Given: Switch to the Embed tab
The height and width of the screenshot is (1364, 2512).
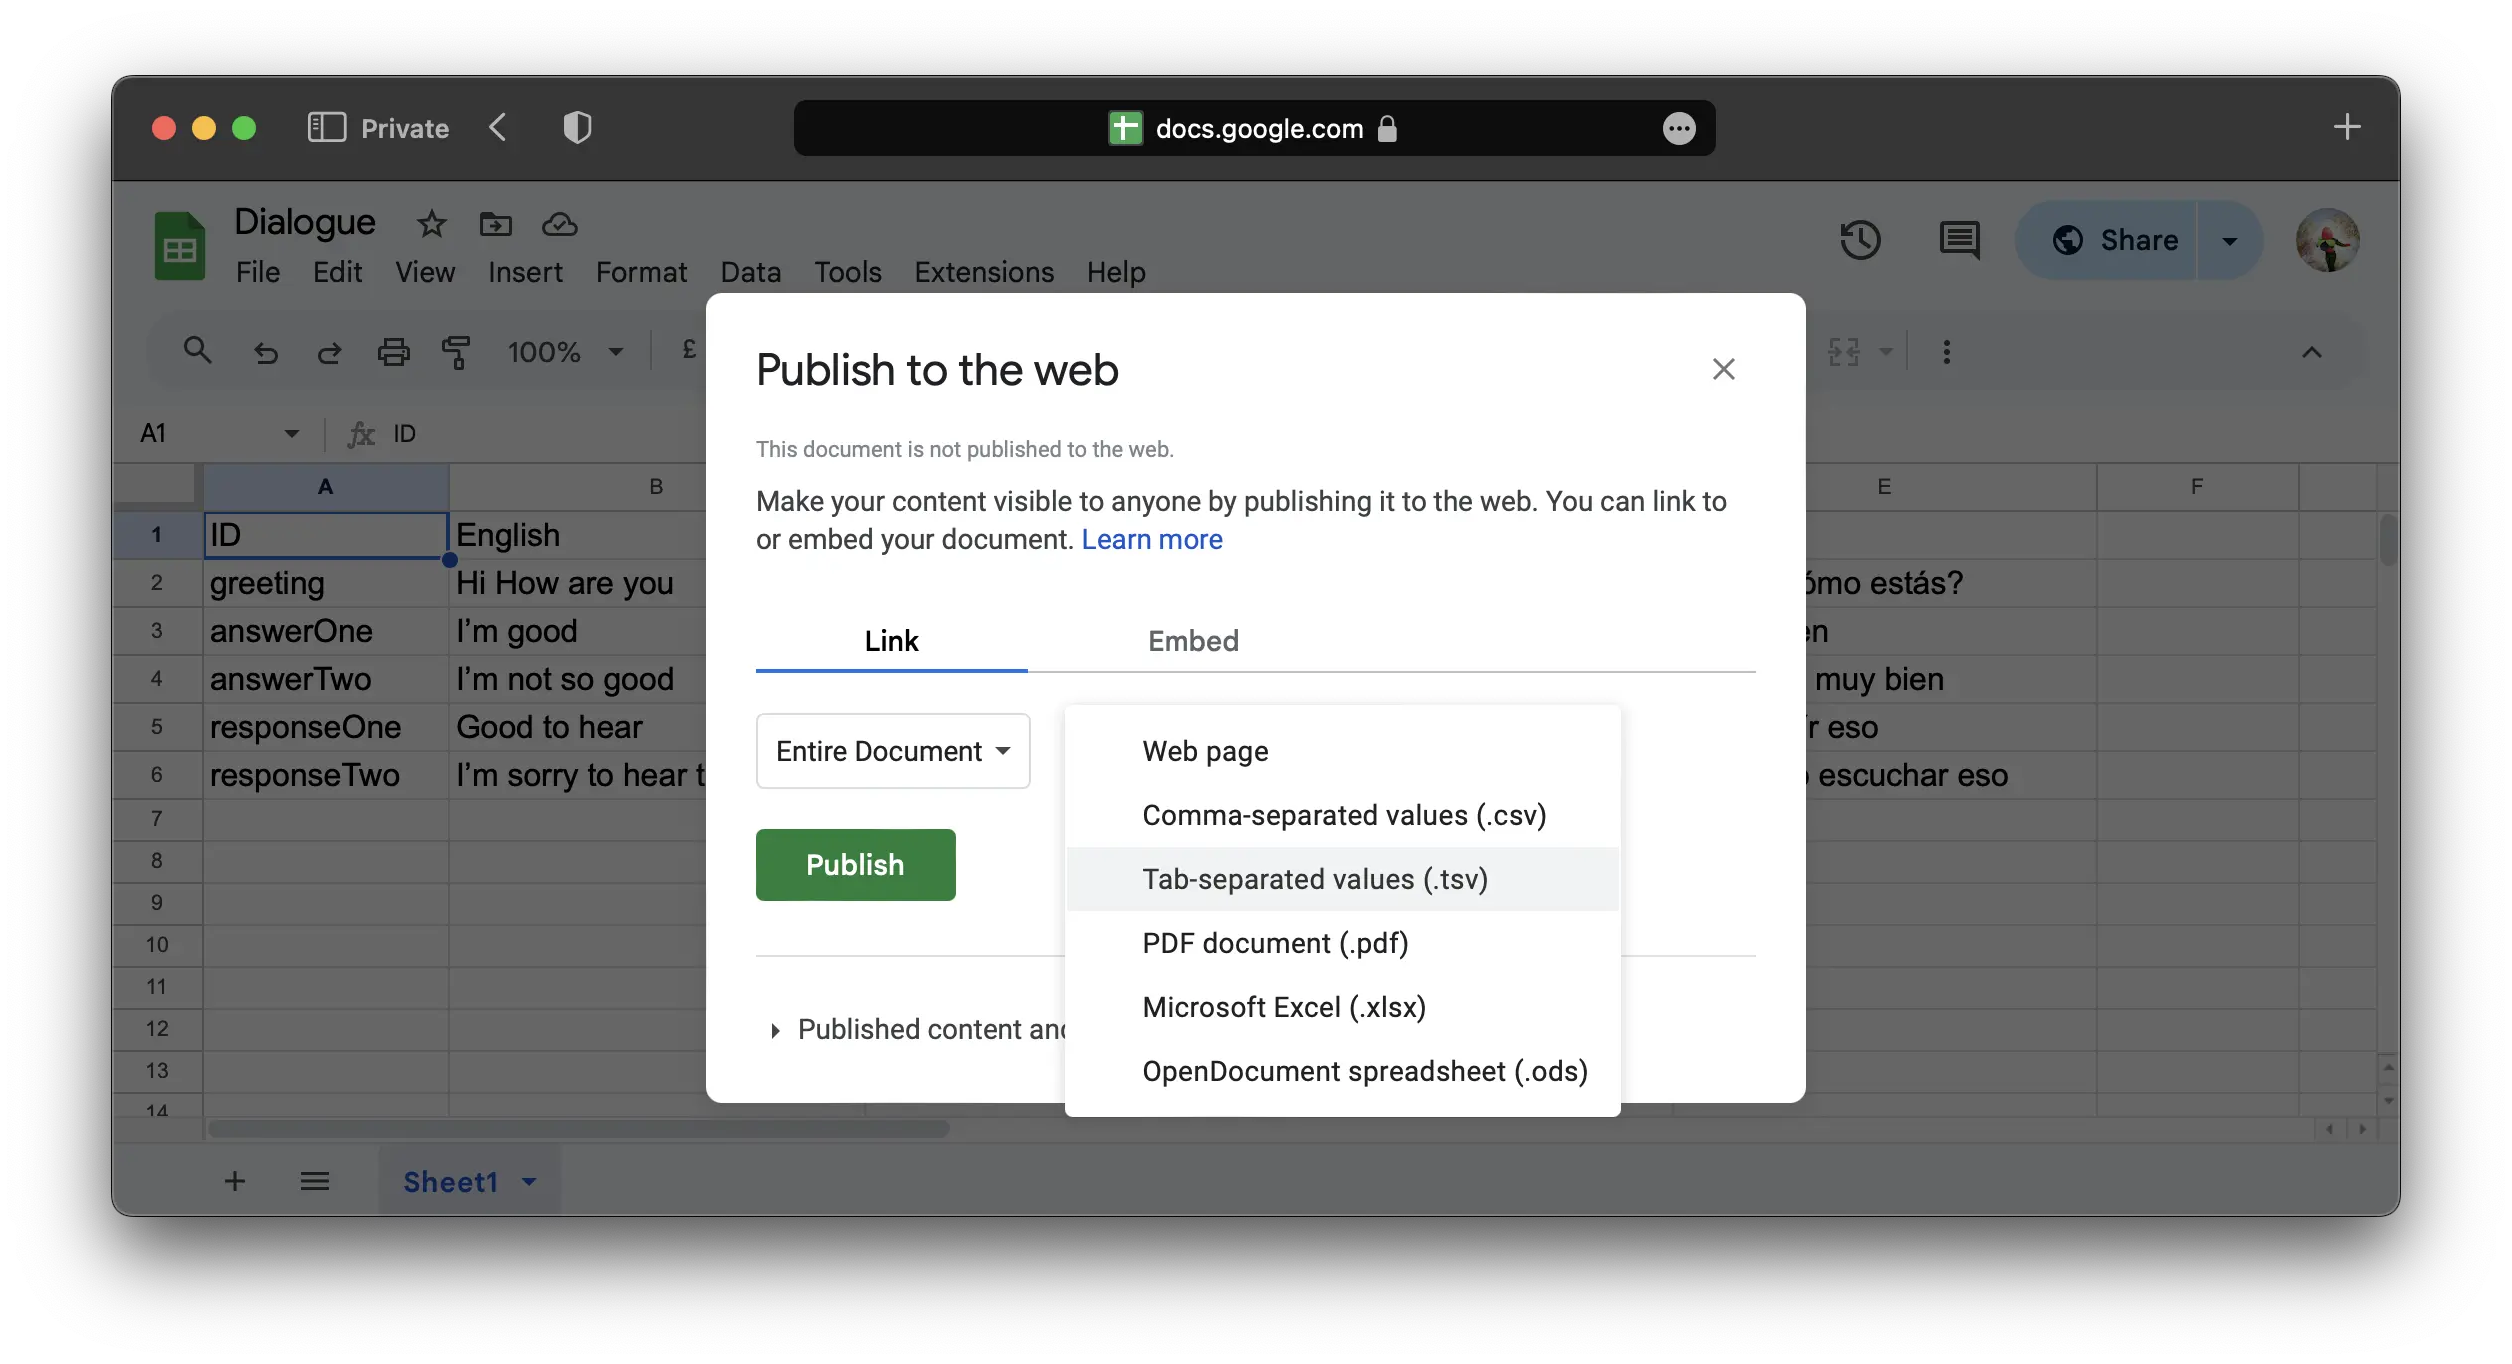Looking at the screenshot, I should pos(1193,641).
